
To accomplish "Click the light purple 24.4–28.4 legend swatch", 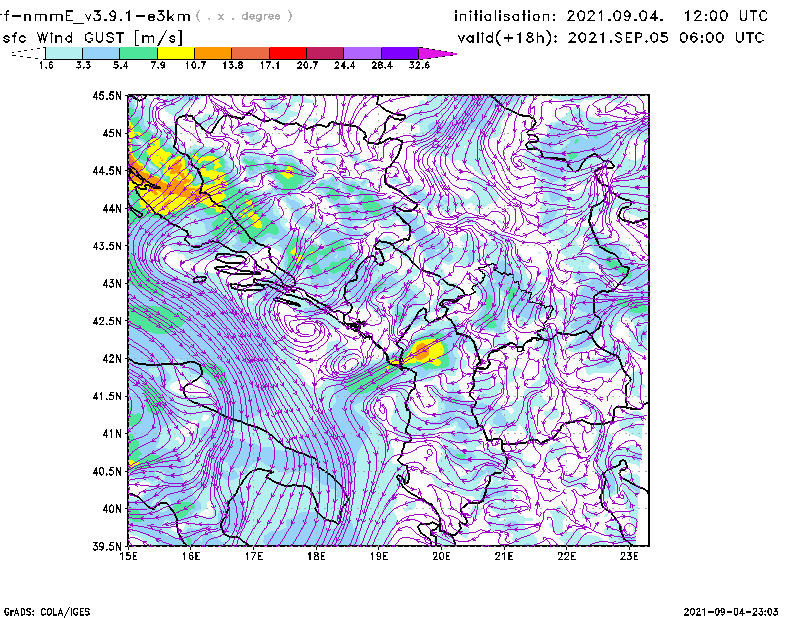I will coord(362,53).
